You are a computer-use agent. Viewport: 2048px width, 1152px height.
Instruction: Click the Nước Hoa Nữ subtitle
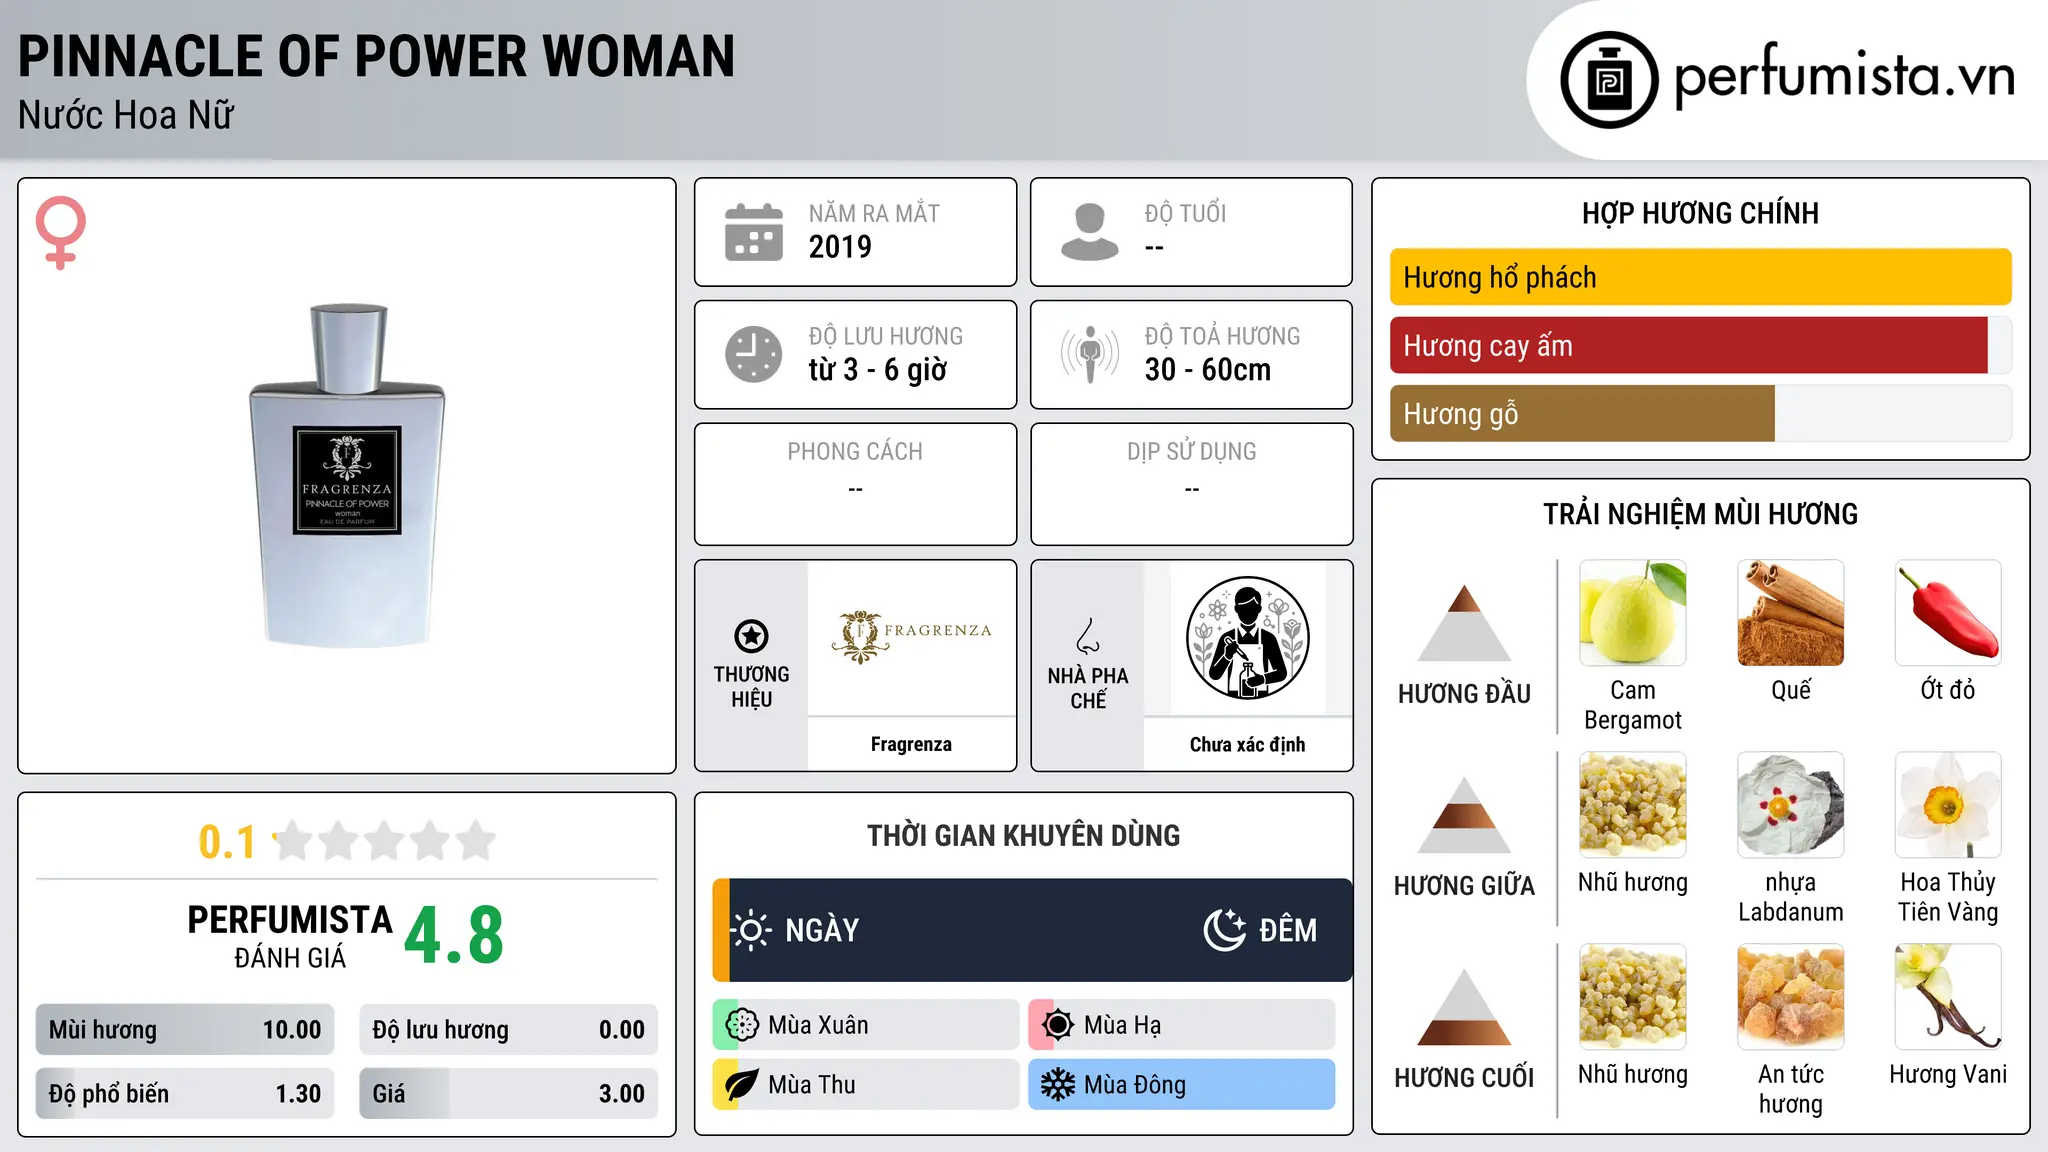(126, 115)
